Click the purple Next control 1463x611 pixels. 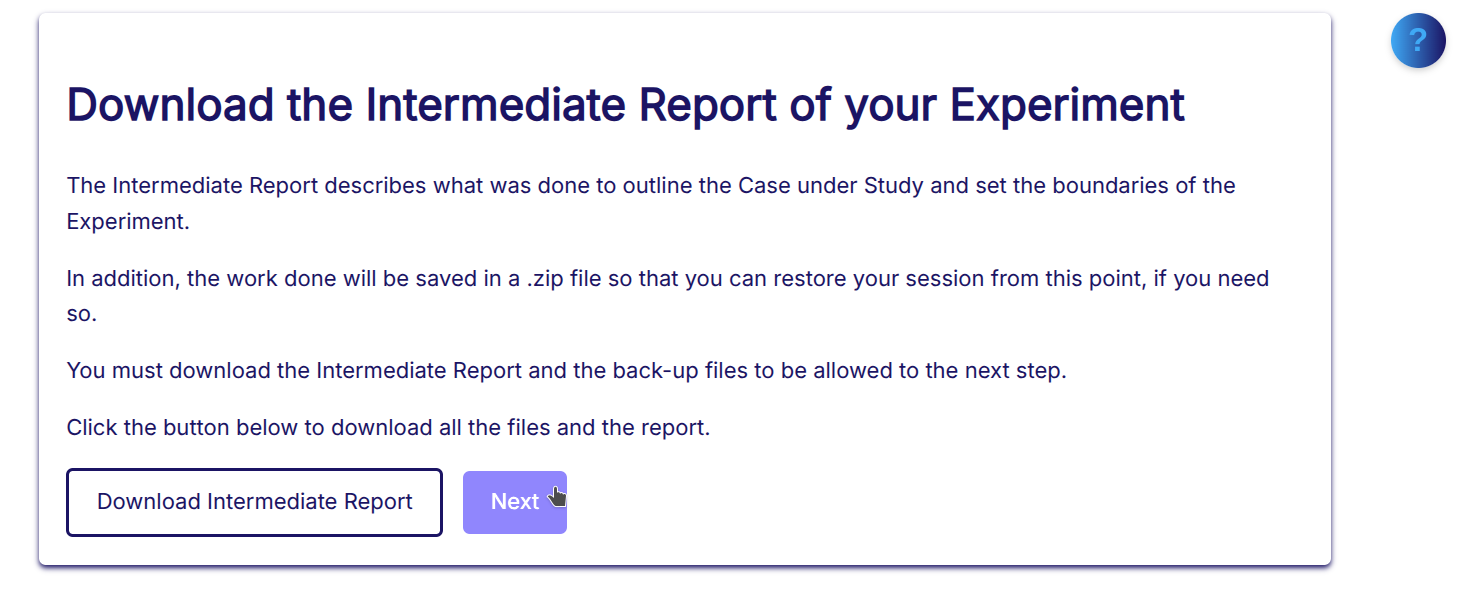tap(514, 501)
